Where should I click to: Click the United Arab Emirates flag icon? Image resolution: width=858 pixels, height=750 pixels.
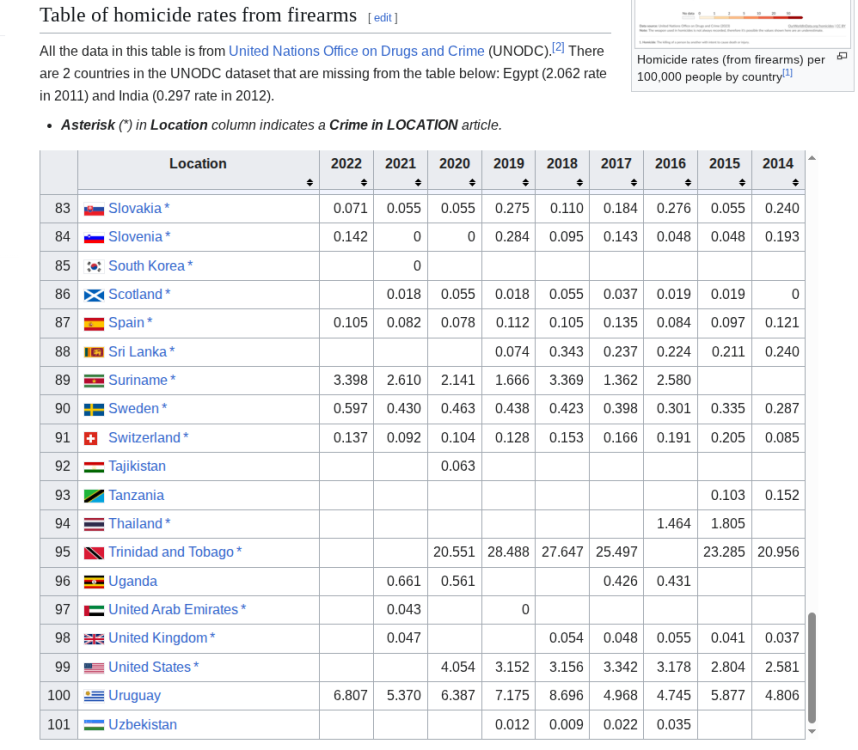[x=94, y=611]
